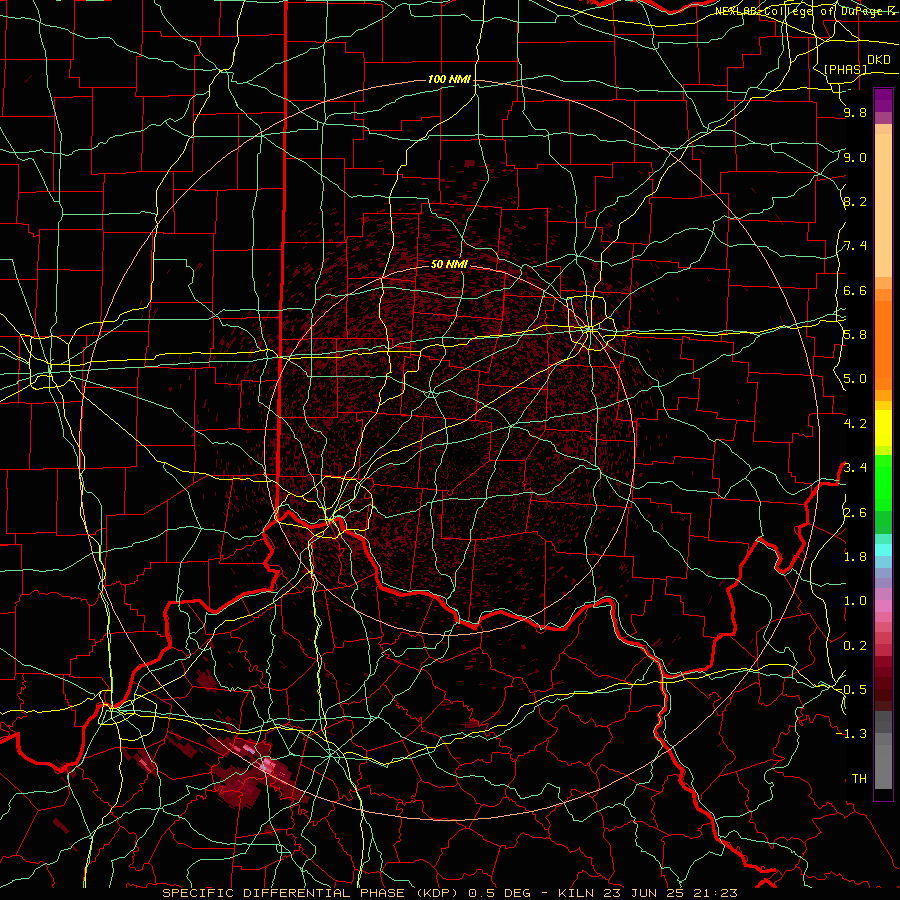Click the purple swatch at the top of the color bar
900x900 pixels.
[x=883, y=100]
